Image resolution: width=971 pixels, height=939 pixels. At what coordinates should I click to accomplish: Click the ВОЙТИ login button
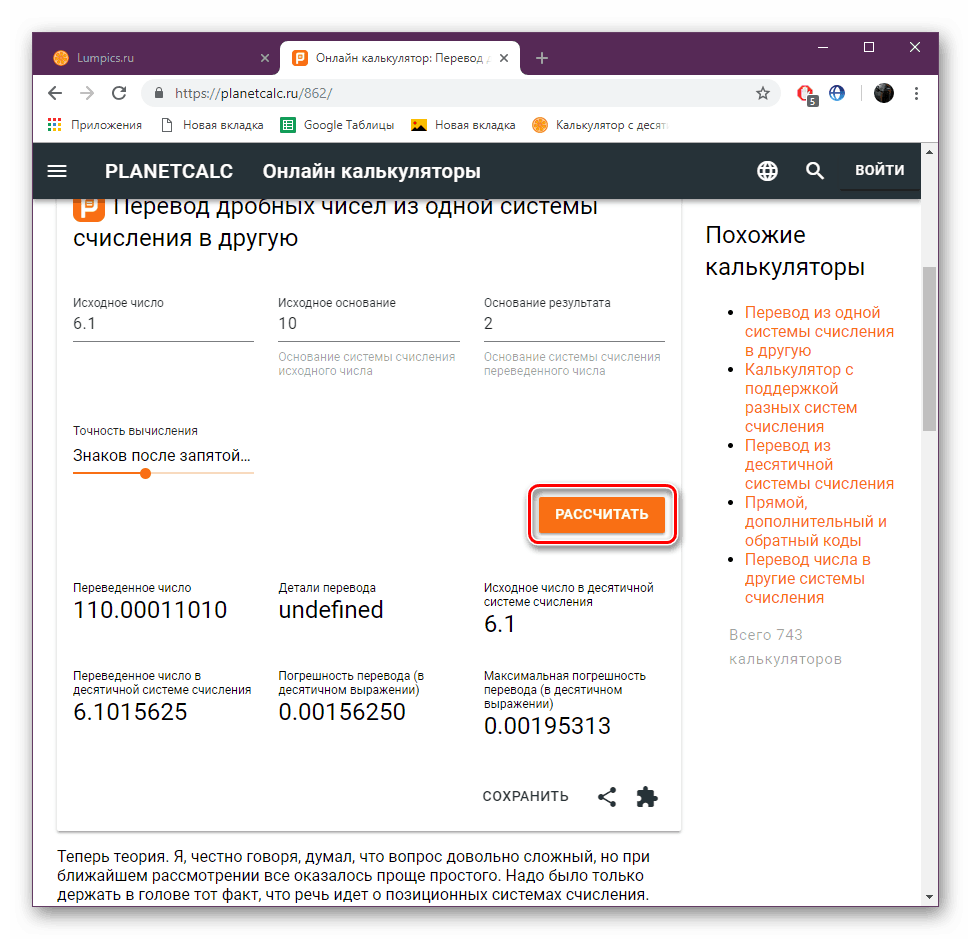click(879, 170)
